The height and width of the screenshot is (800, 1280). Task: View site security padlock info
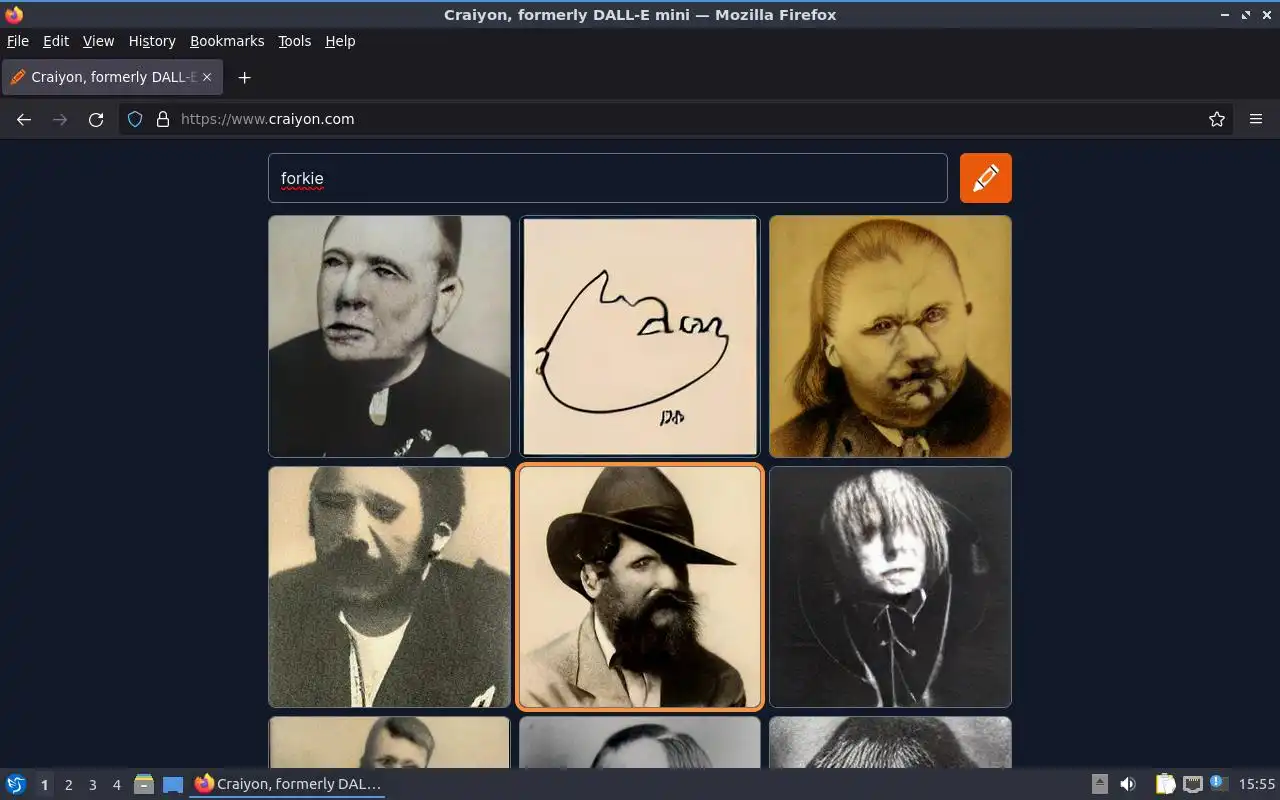click(x=163, y=119)
